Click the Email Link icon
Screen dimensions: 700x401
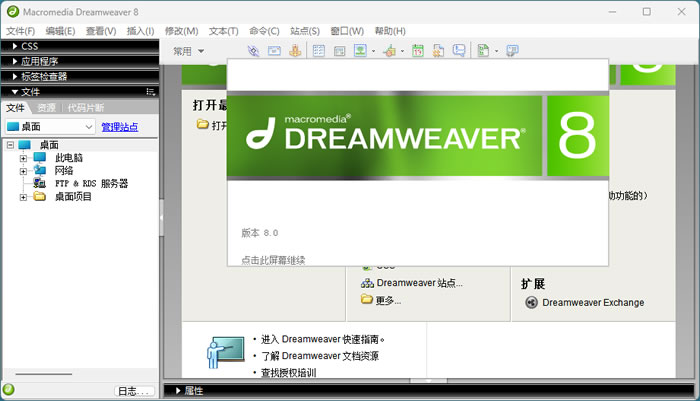(x=274, y=51)
